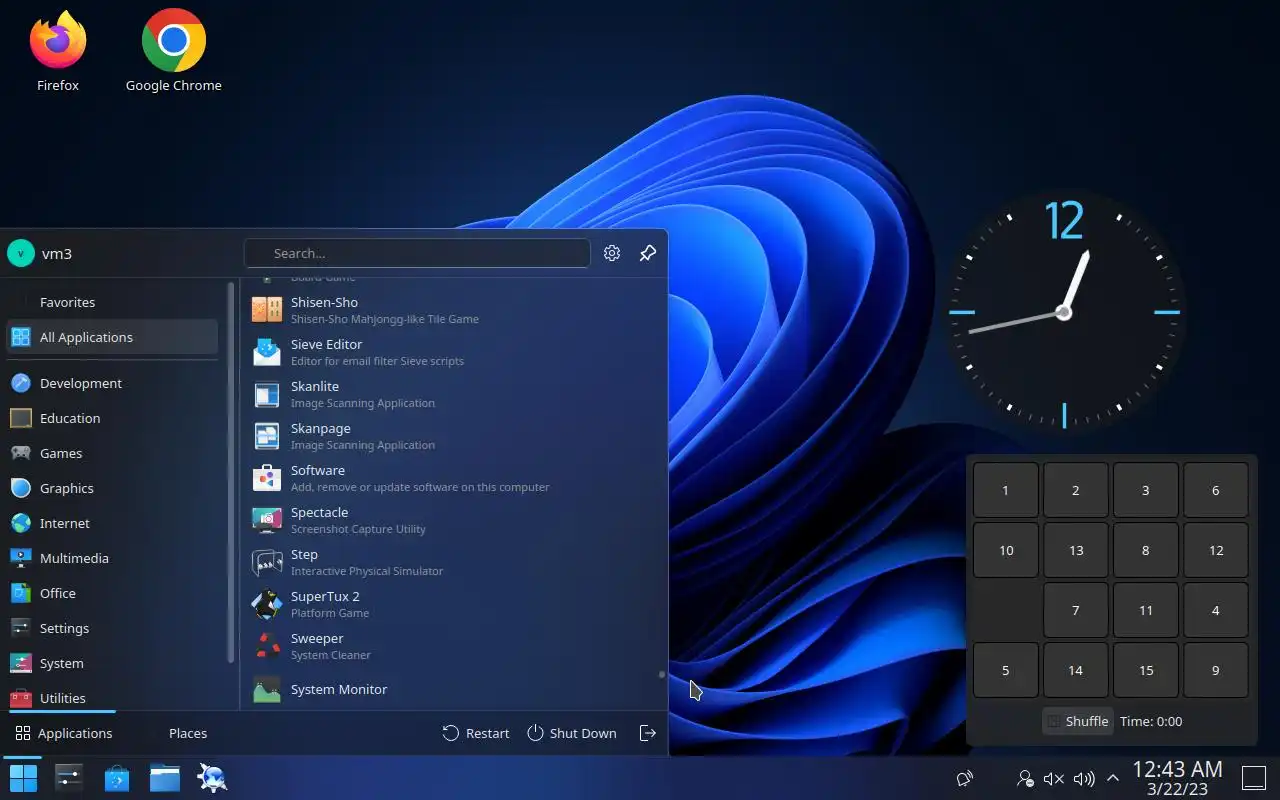Switch to the Places tab
The width and height of the screenshot is (1280, 800).
point(188,733)
